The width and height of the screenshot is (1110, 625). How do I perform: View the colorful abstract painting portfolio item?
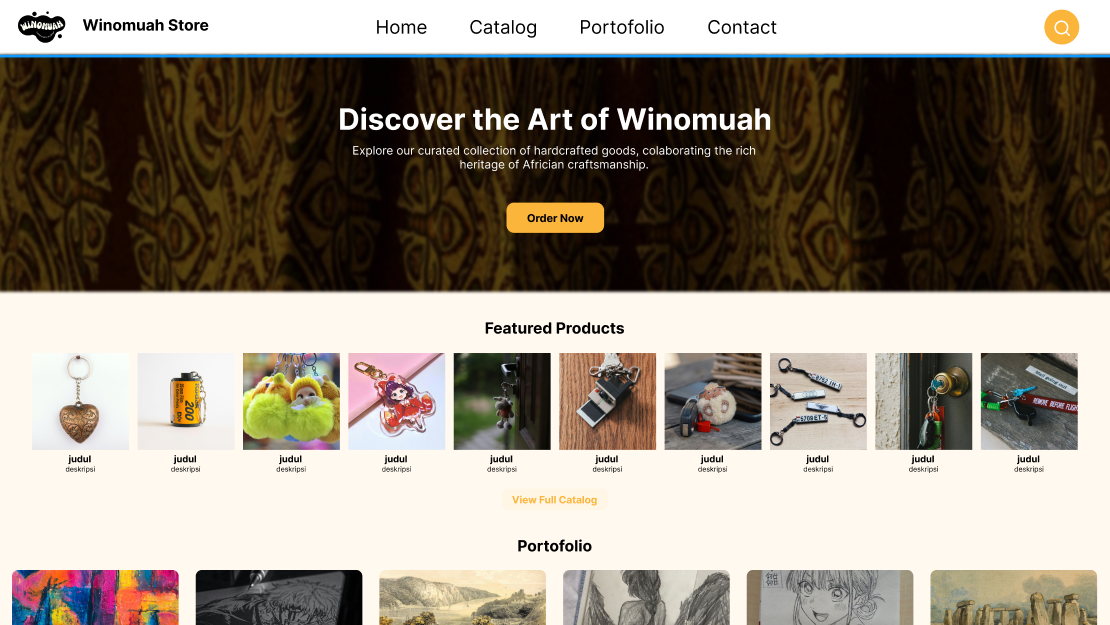click(x=96, y=597)
